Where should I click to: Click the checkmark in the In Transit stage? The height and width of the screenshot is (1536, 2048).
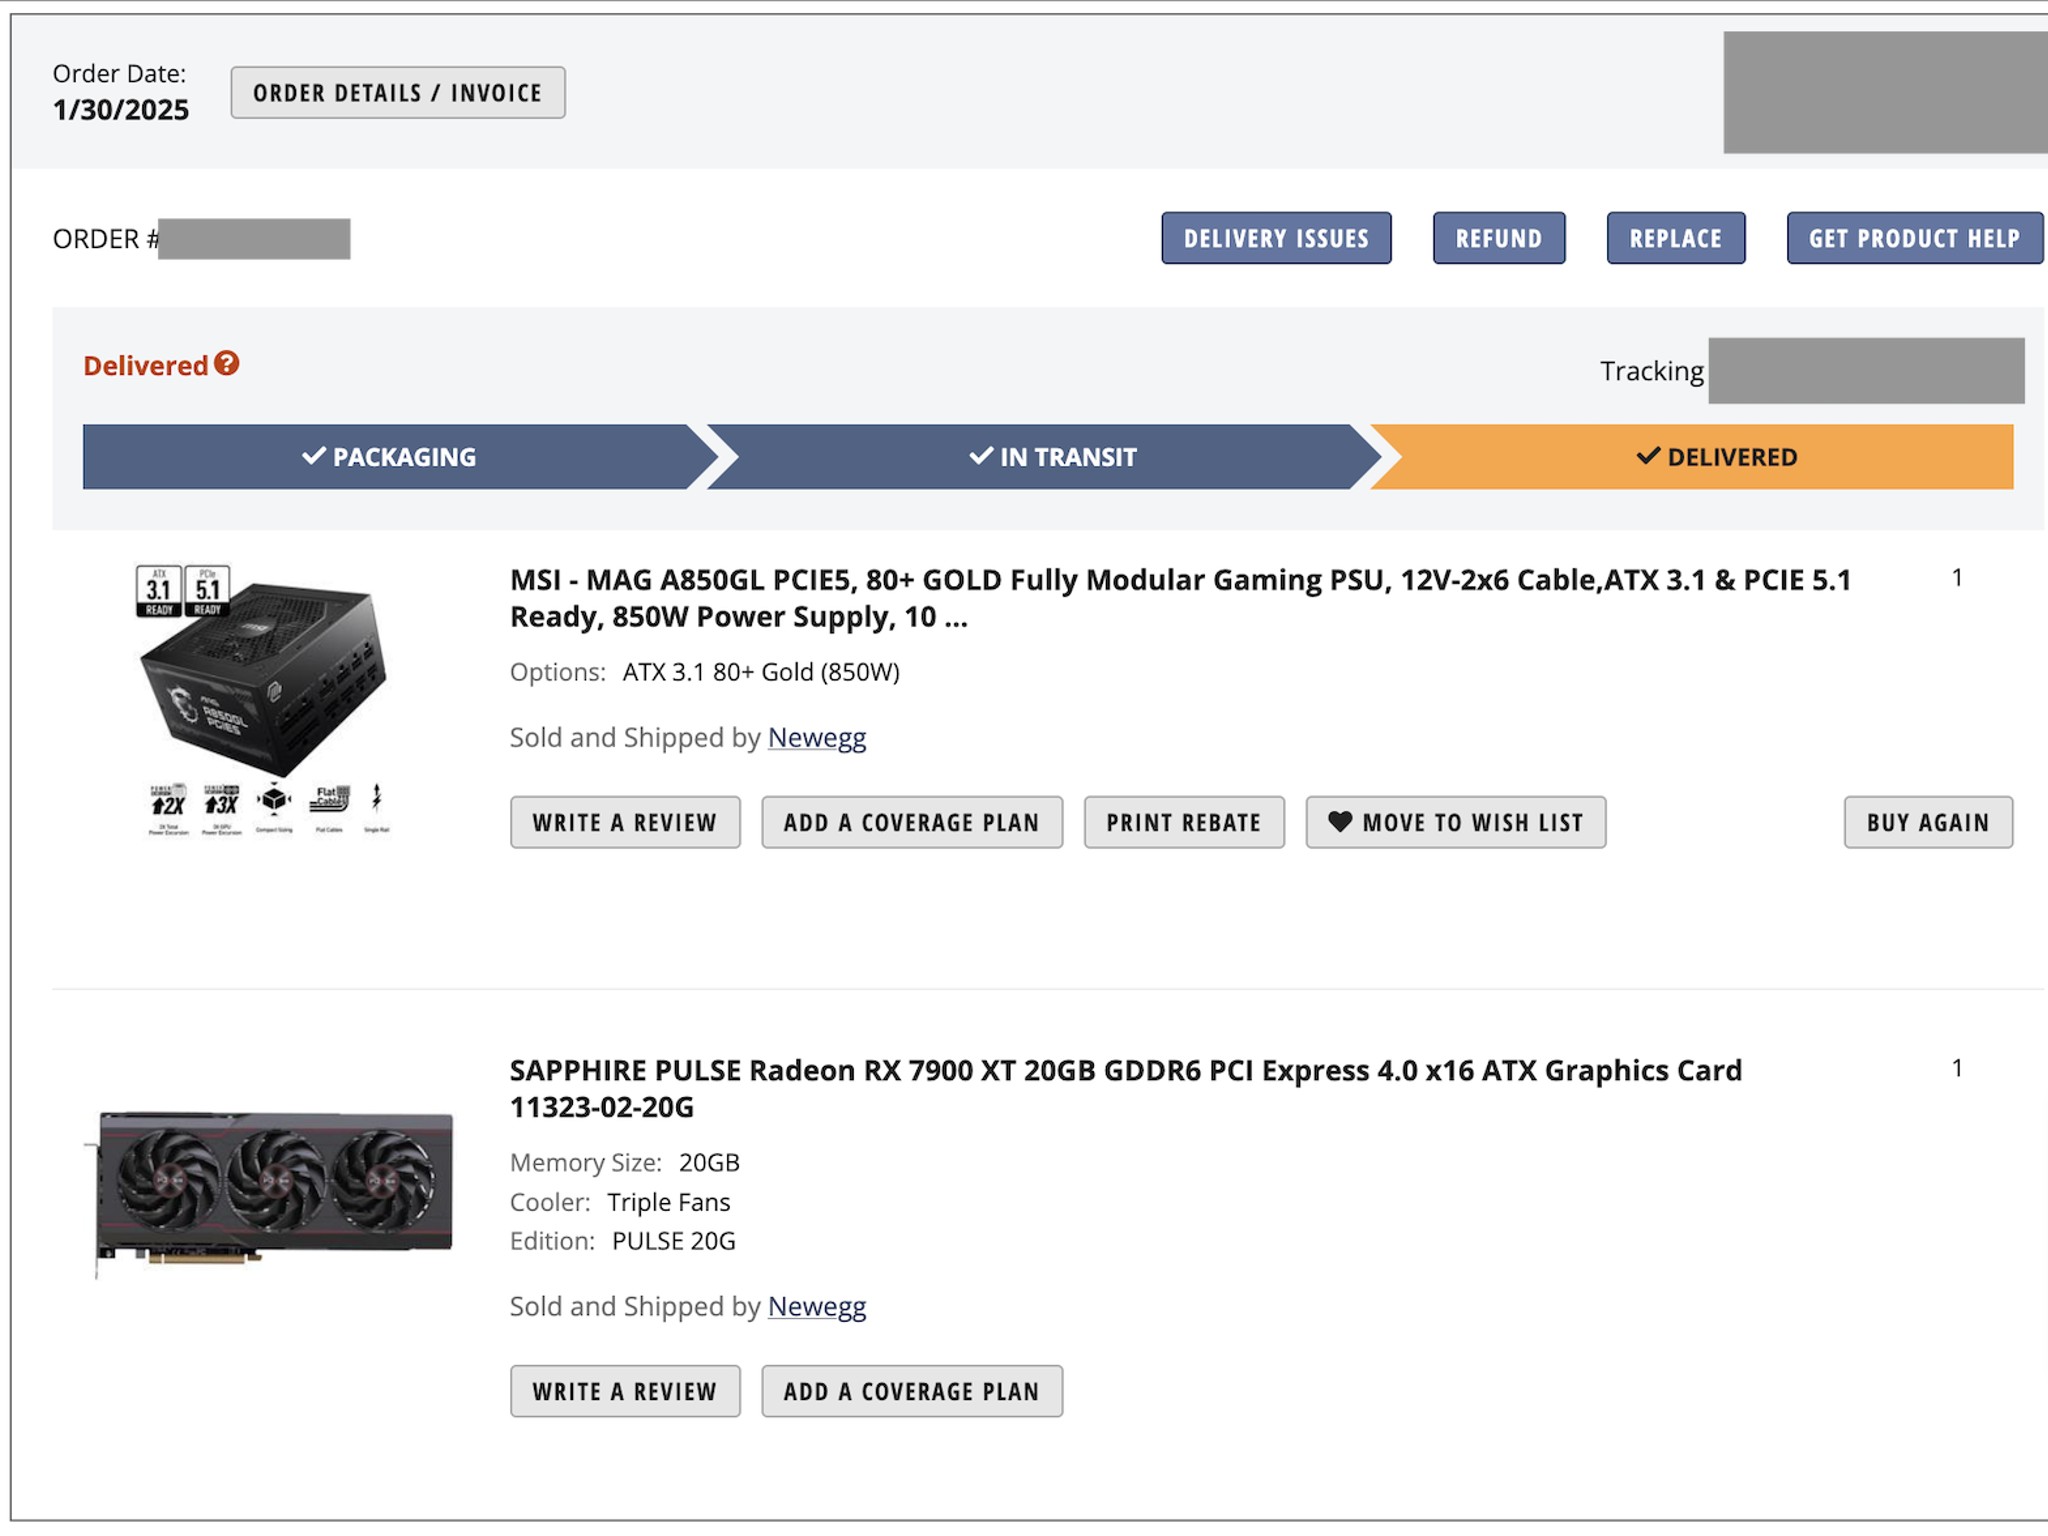[x=980, y=456]
